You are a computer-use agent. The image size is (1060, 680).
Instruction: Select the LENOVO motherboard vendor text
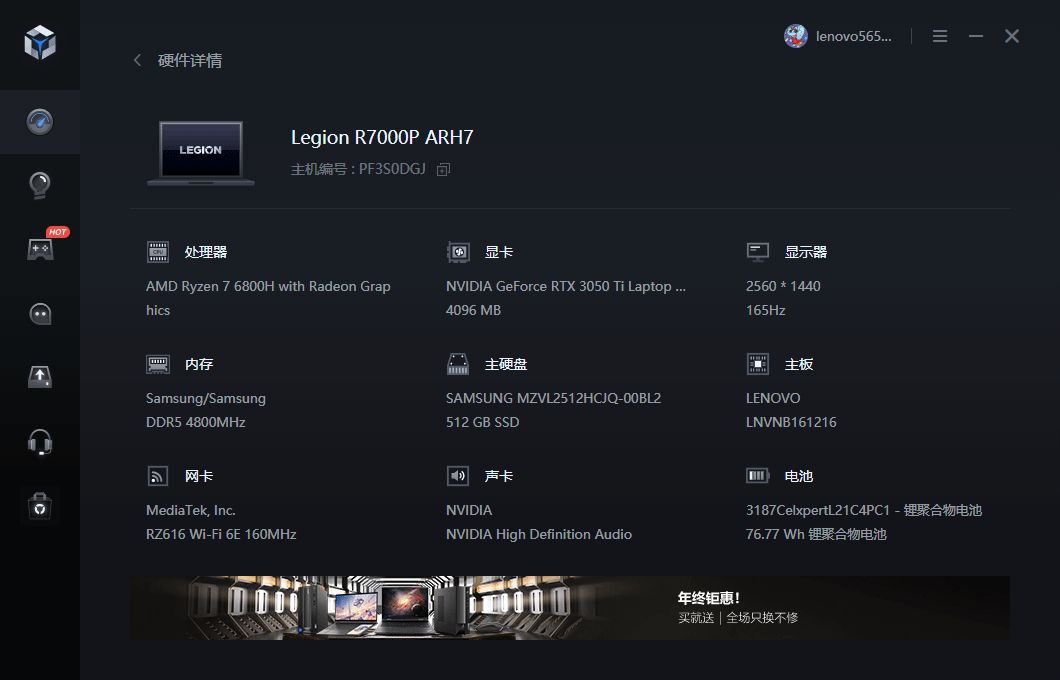[x=773, y=398]
